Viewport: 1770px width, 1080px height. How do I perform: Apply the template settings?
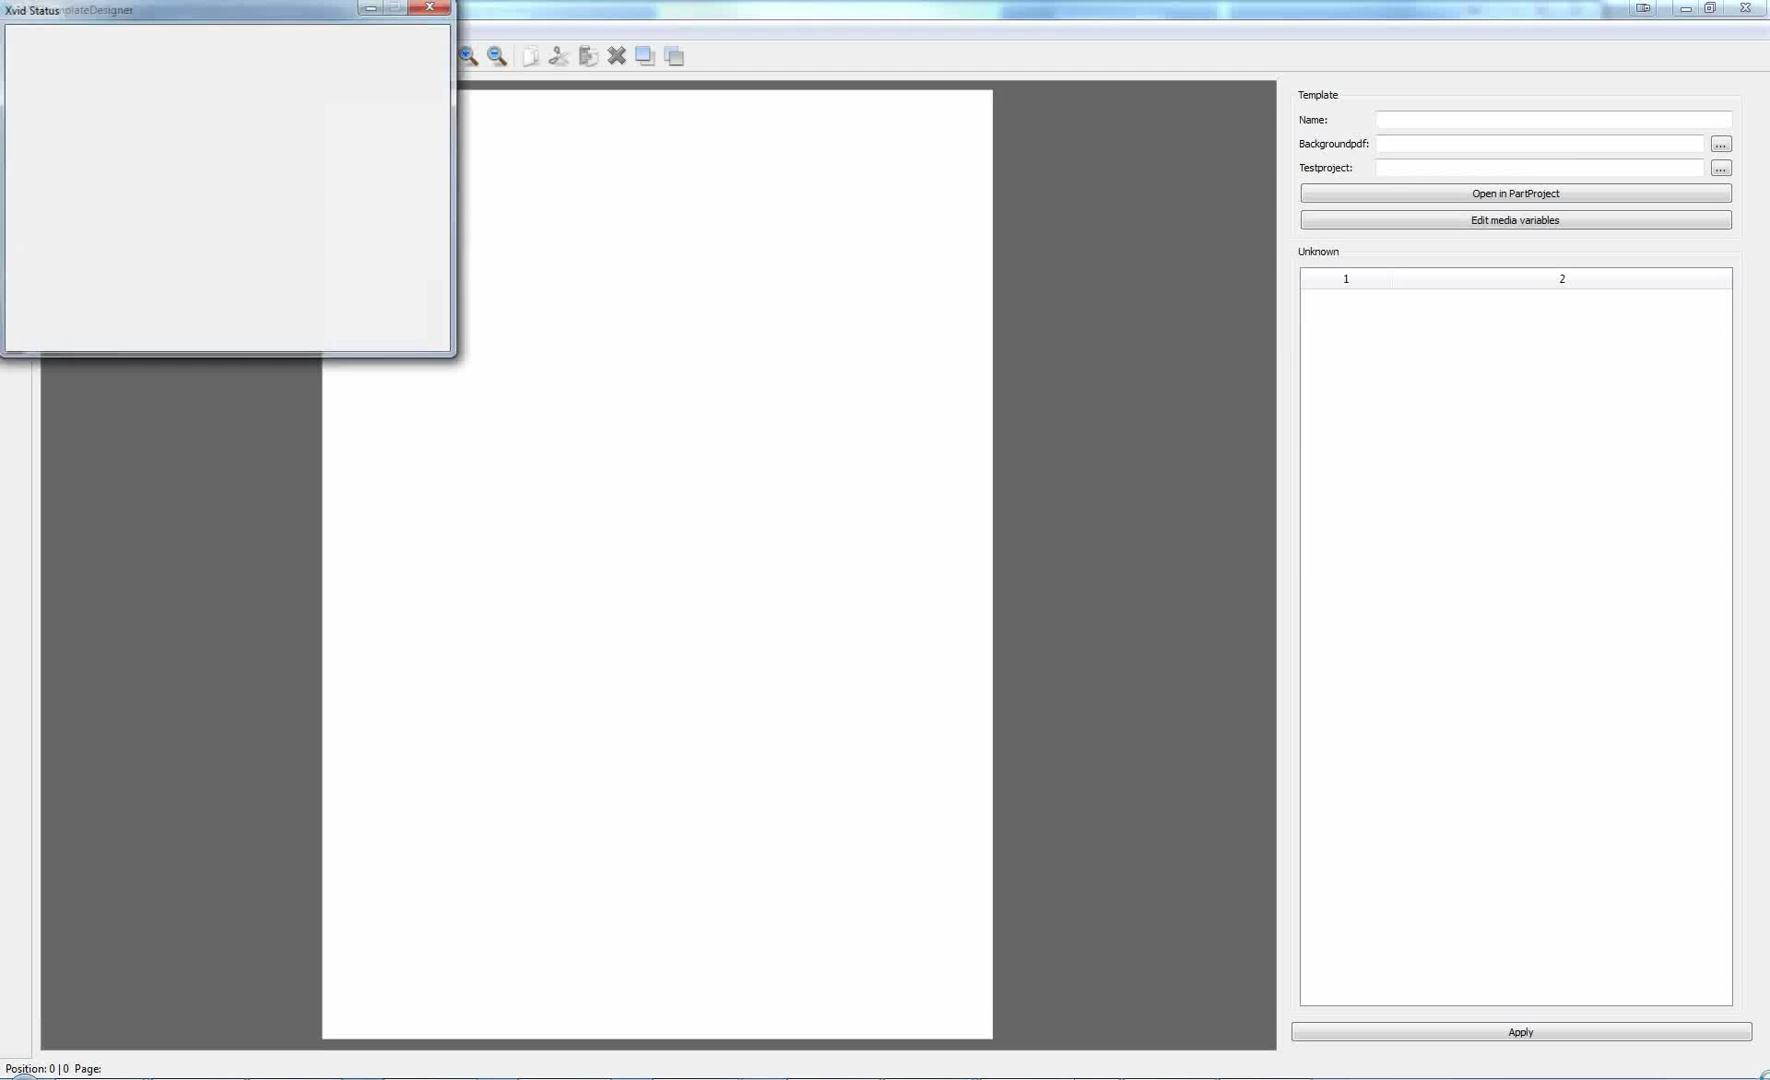1521,1032
